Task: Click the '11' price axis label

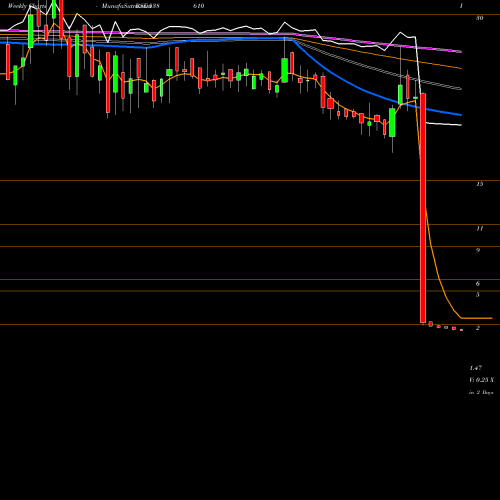Action: pyautogui.click(x=479, y=229)
